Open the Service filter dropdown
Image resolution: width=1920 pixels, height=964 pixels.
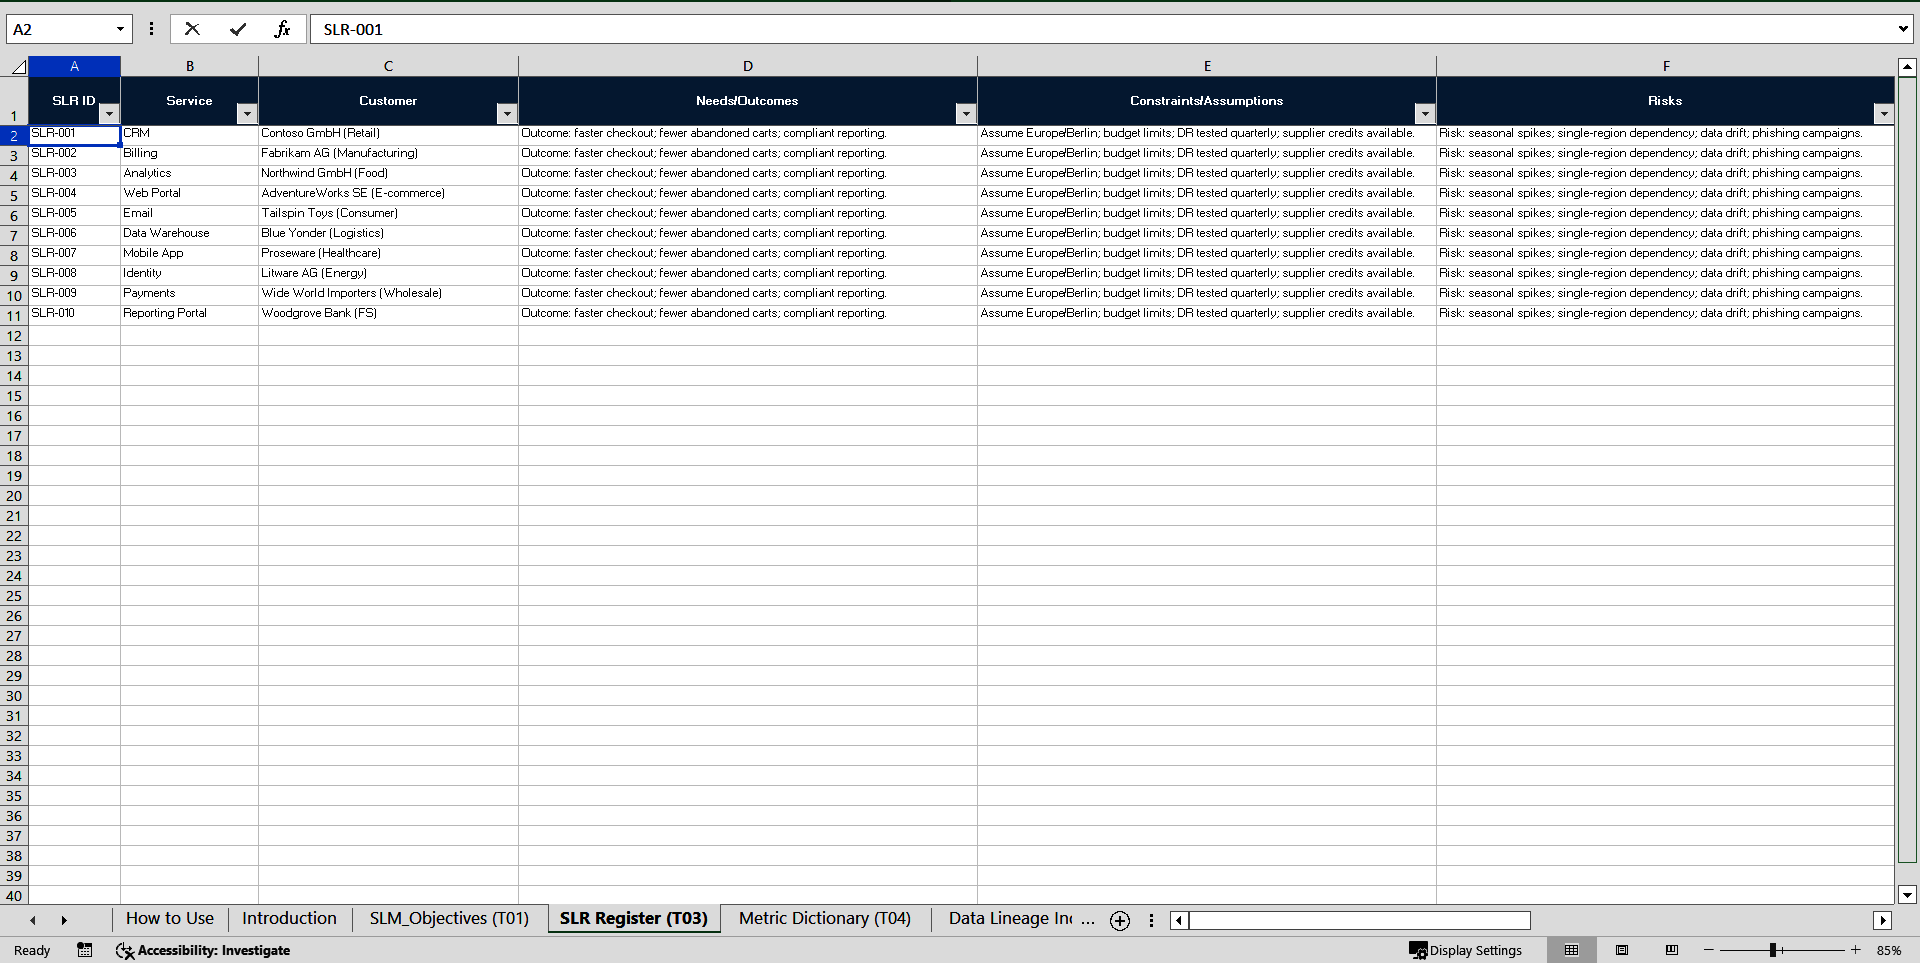pyautogui.click(x=247, y=114)
